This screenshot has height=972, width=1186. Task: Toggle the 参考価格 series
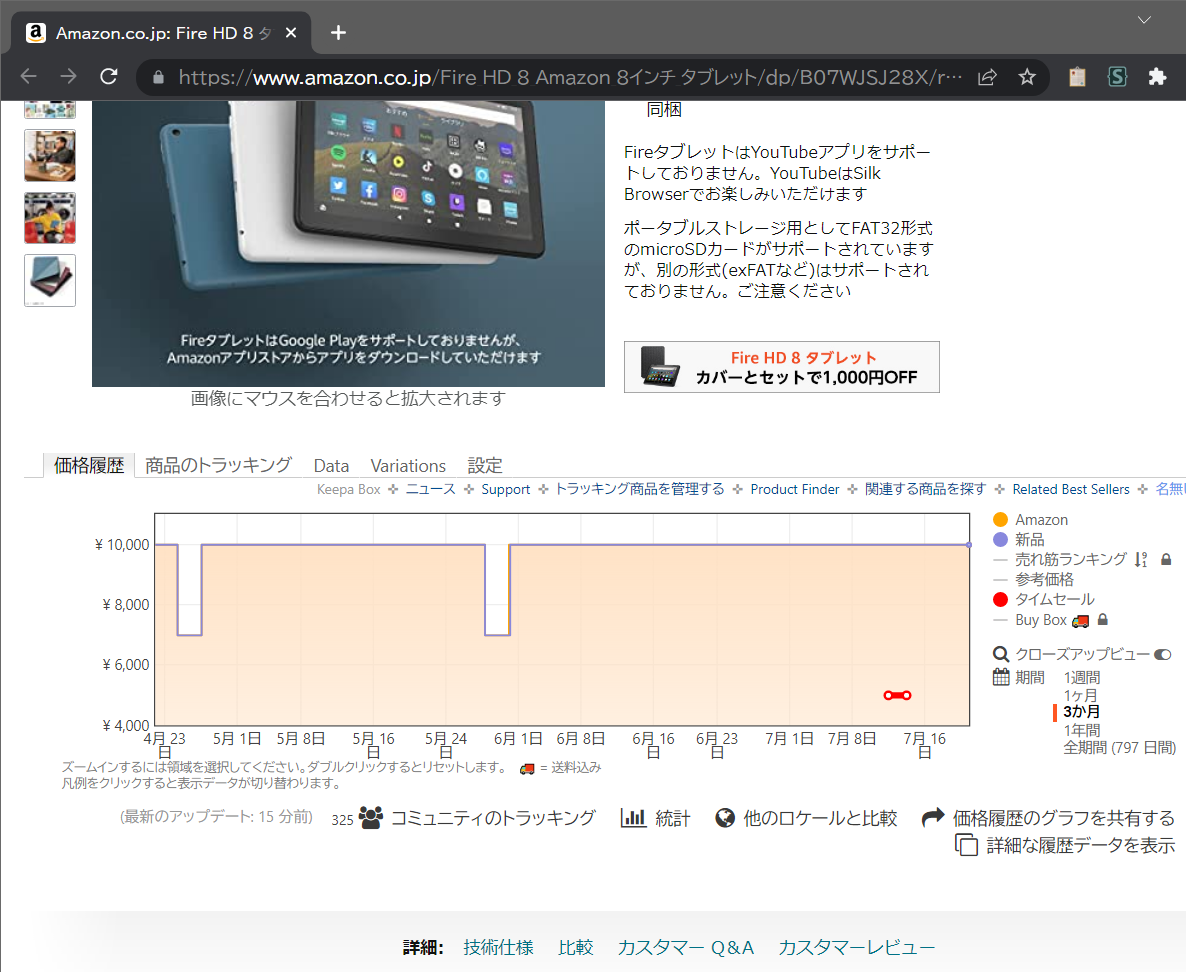click(1033, 579)
